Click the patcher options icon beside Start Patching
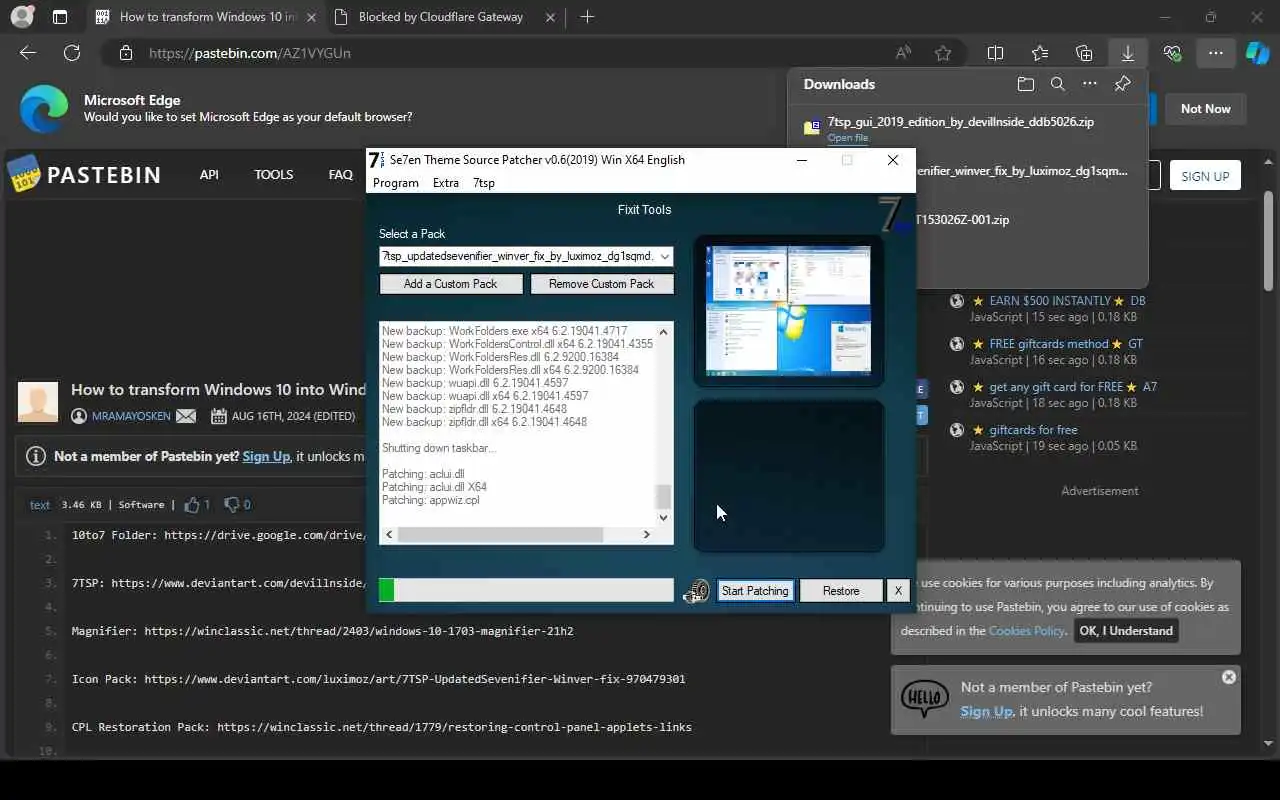 pyautogui.click(x=696, y=591)
